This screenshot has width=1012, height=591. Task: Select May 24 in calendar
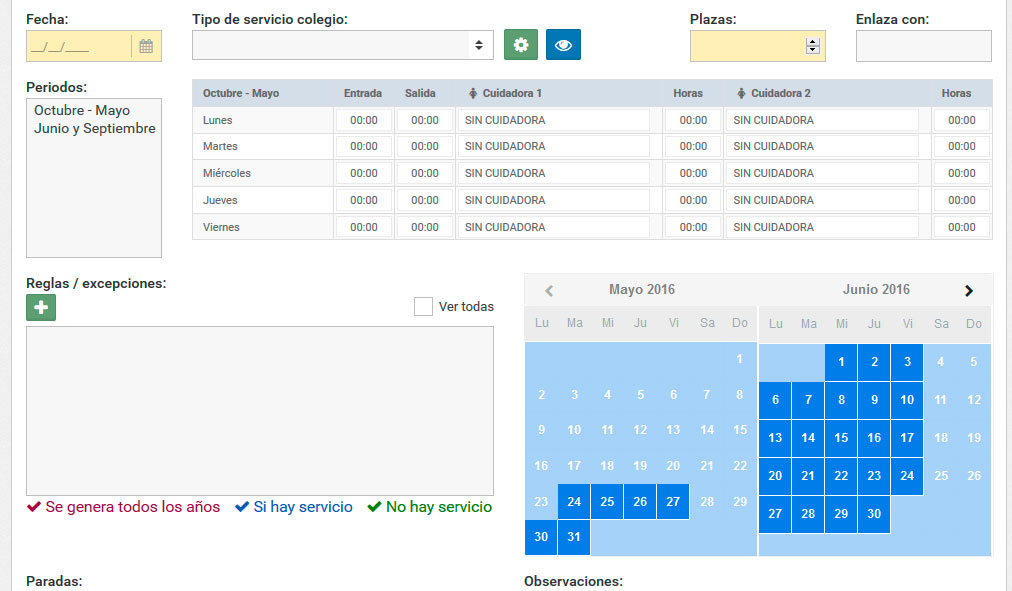click(x=574, y=501)
